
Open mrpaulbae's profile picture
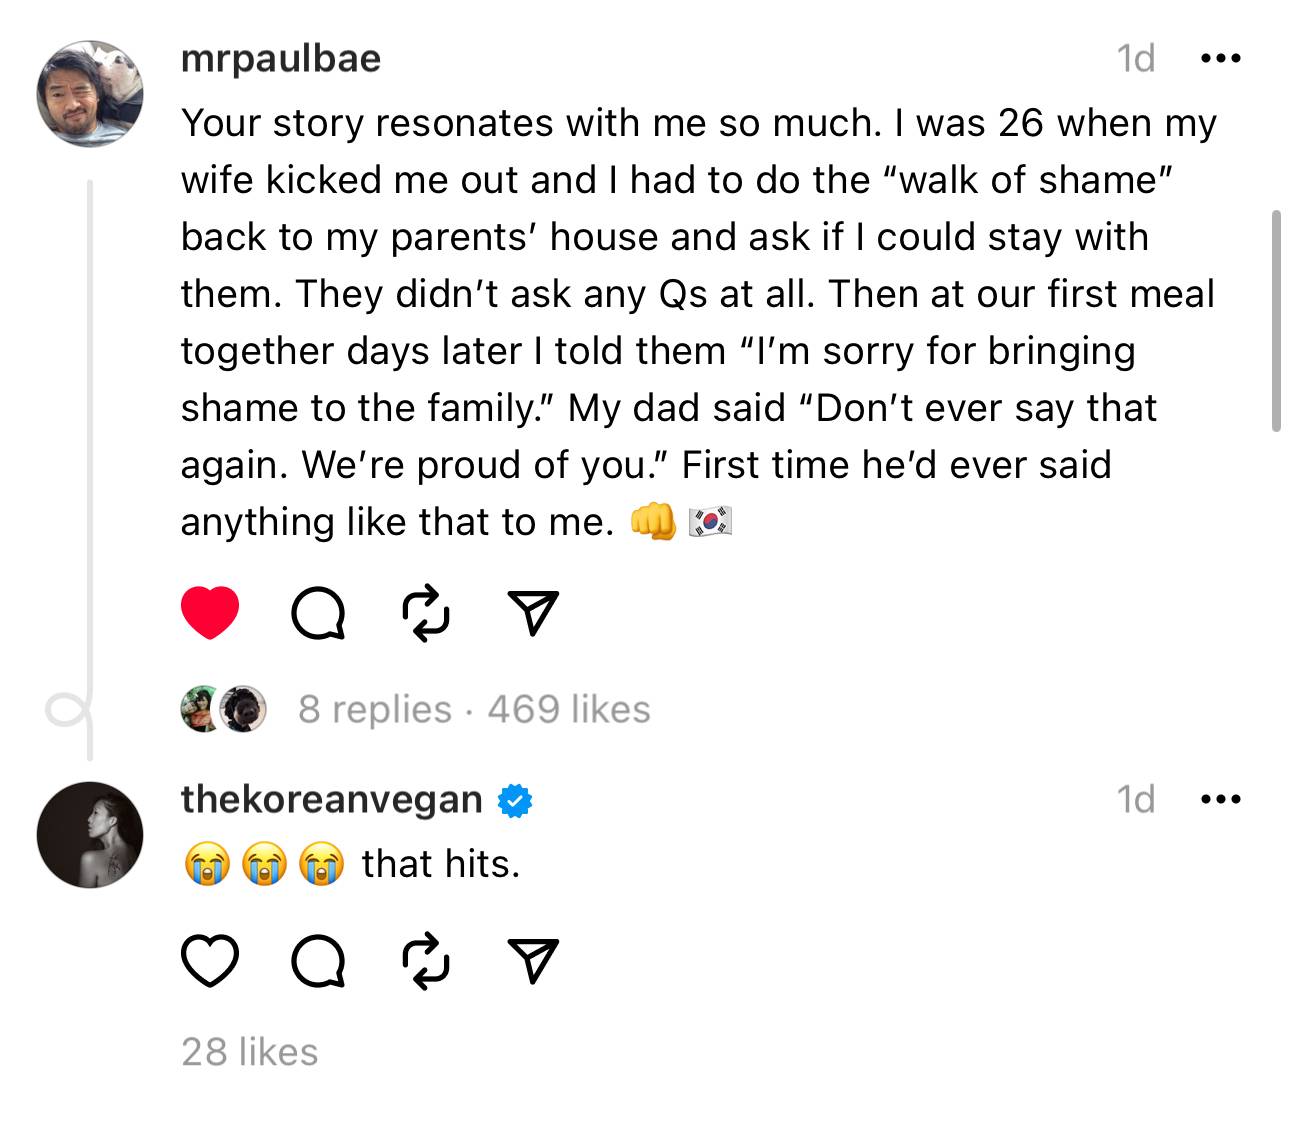click(x=90, y=94)
